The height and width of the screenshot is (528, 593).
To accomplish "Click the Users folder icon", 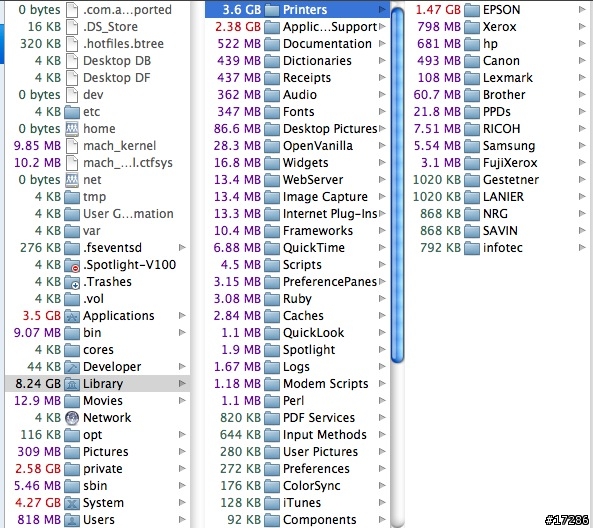I will (72, 520).
